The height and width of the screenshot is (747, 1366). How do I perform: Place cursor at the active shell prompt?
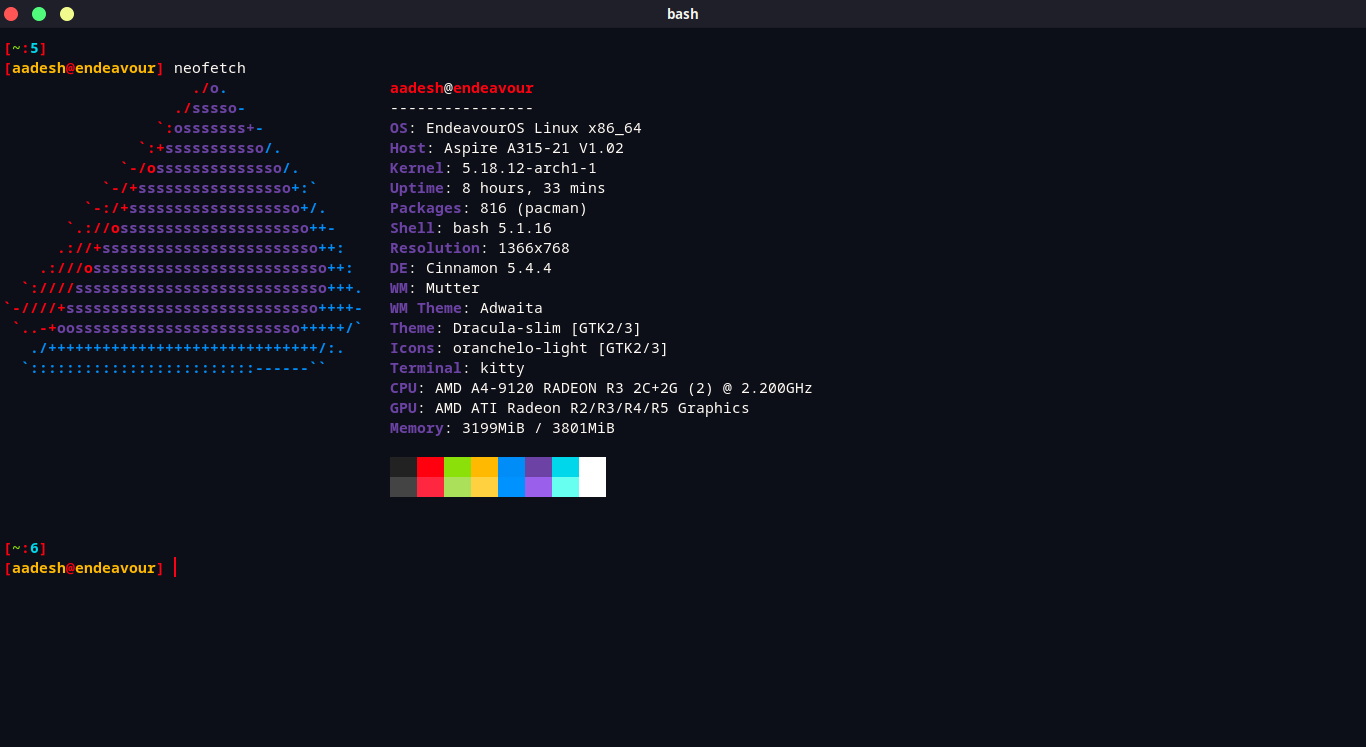pos(175,568)
